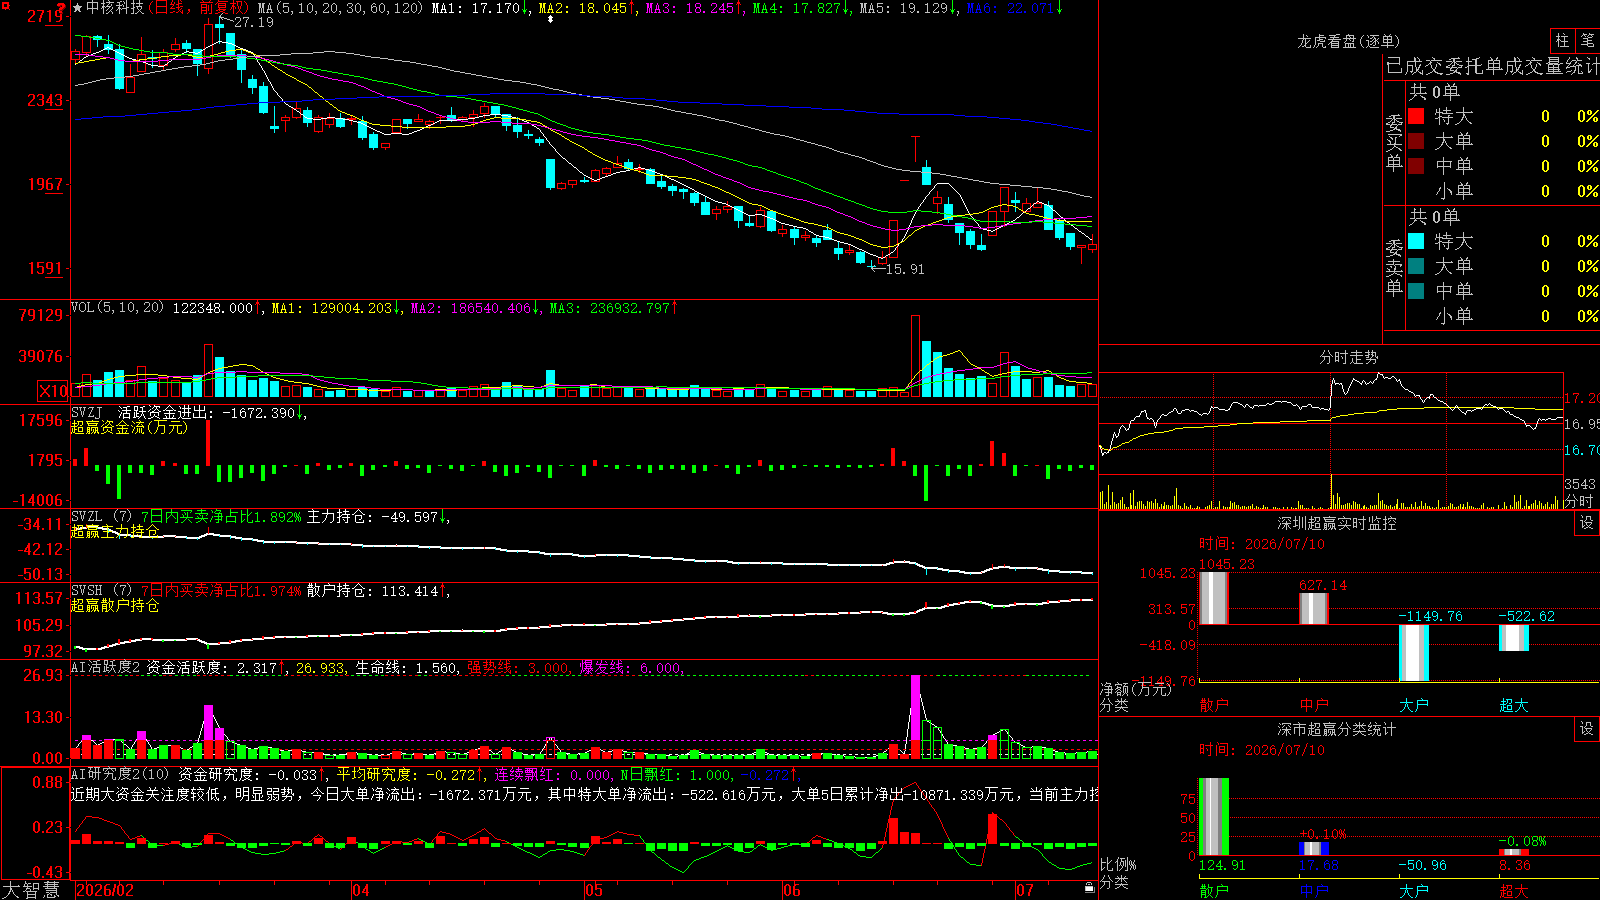Click the 06 month timeline marker
The image size is (1600, 900).
point(792,890)
